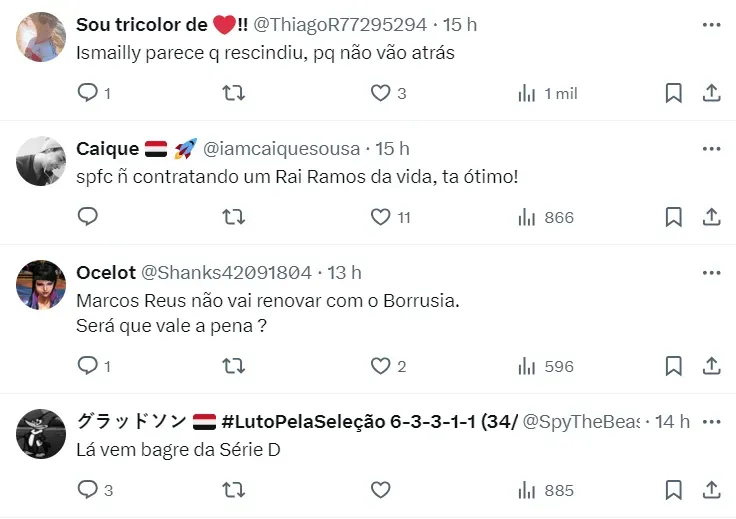
Task: Open the 15 h timestamp on Caique's tweet
Action: (x=392, y=149)
